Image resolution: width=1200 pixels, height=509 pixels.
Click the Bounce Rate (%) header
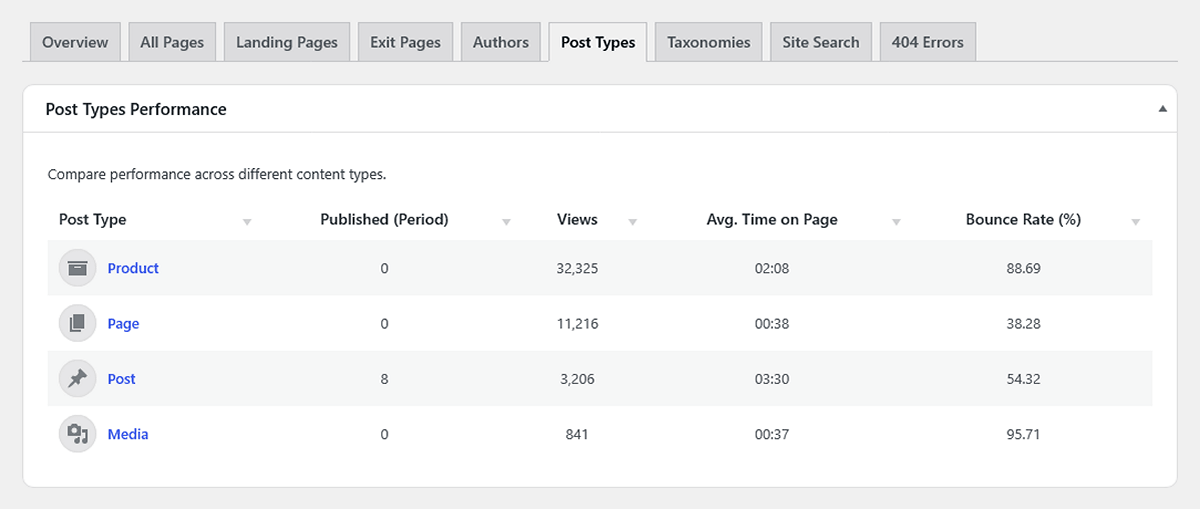1023,219
